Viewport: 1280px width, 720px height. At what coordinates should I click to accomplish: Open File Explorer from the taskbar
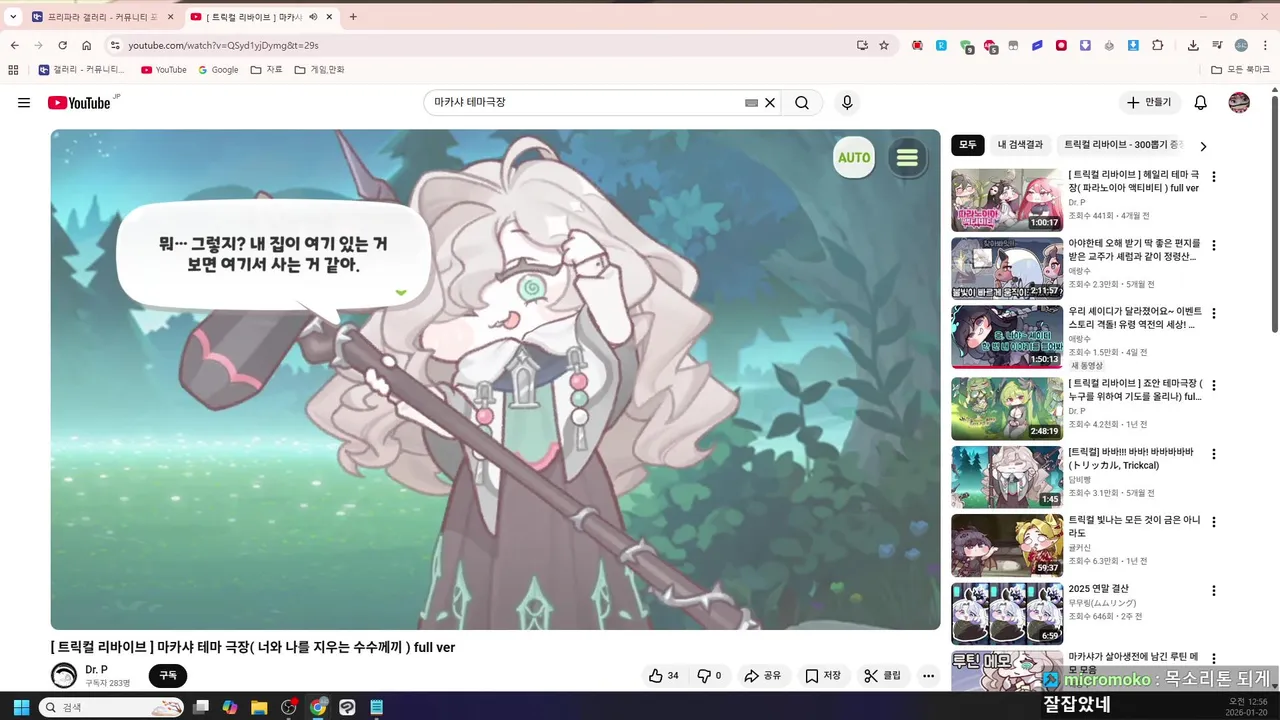tap(259, 707)
